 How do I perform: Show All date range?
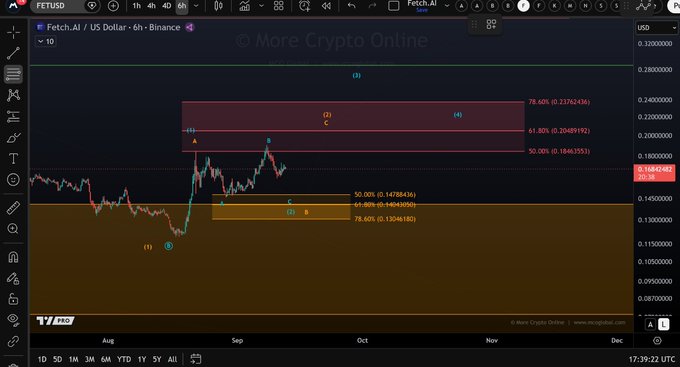[172, 359]
